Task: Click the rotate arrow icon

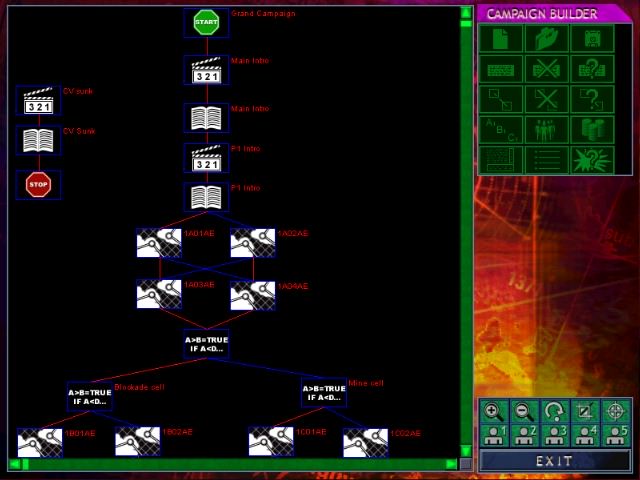Action: [555, 411]
